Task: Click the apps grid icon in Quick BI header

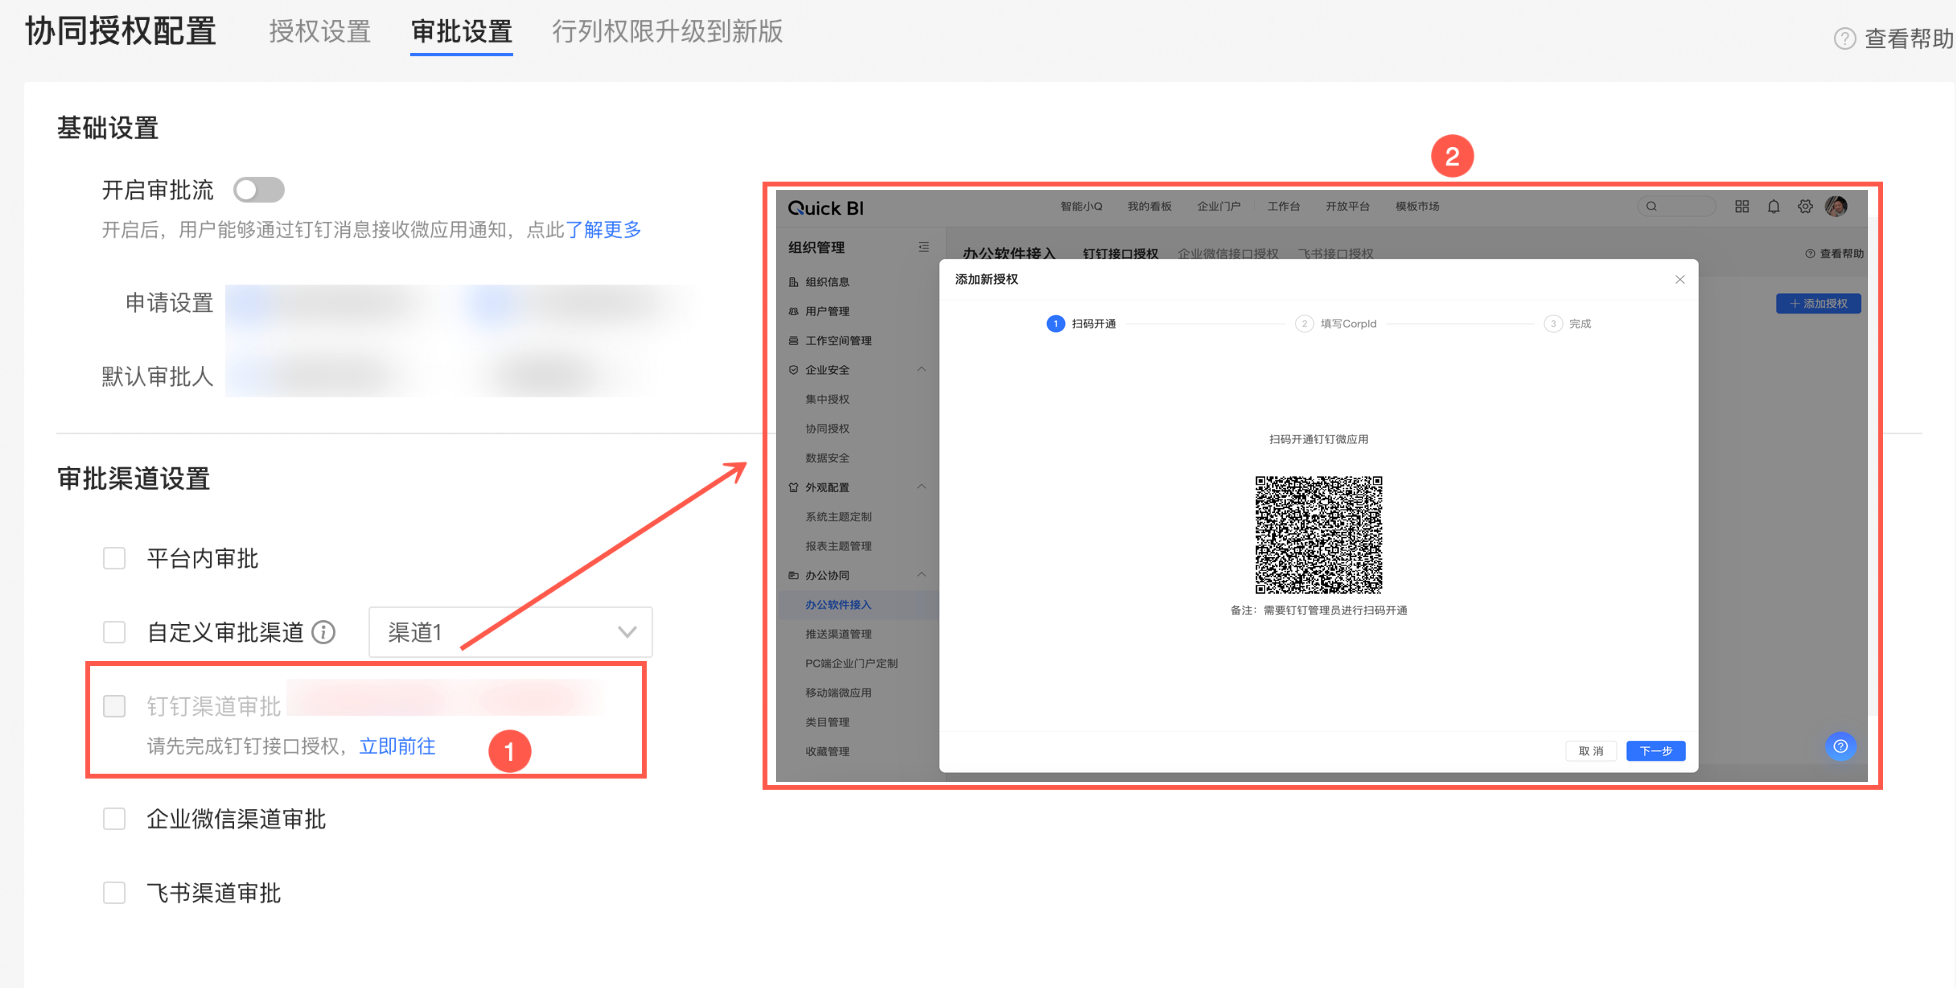Action: coord(1742,206)
